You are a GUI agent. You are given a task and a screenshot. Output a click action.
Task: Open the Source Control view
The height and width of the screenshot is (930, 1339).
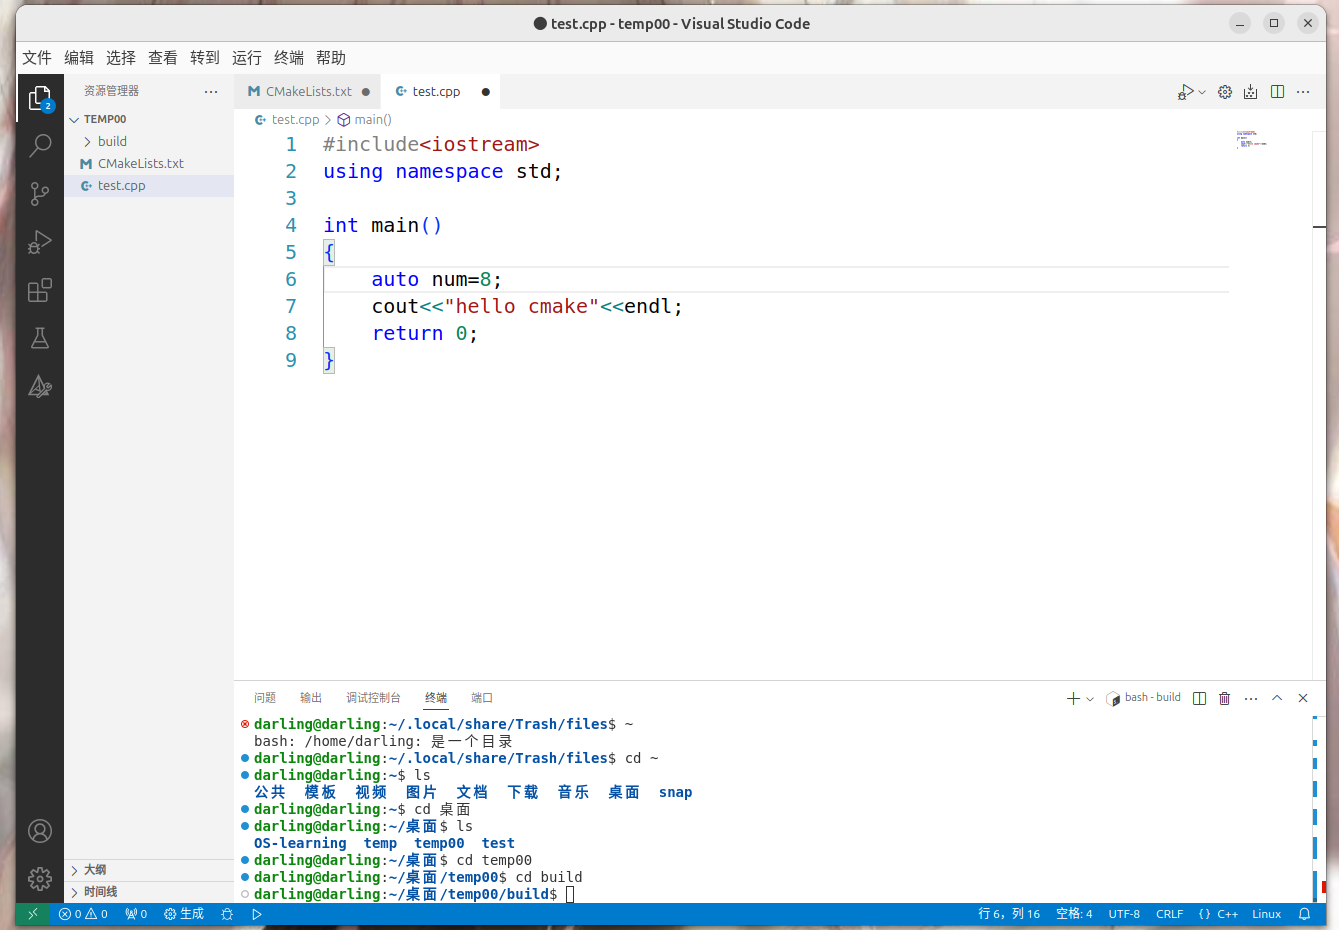40,194
